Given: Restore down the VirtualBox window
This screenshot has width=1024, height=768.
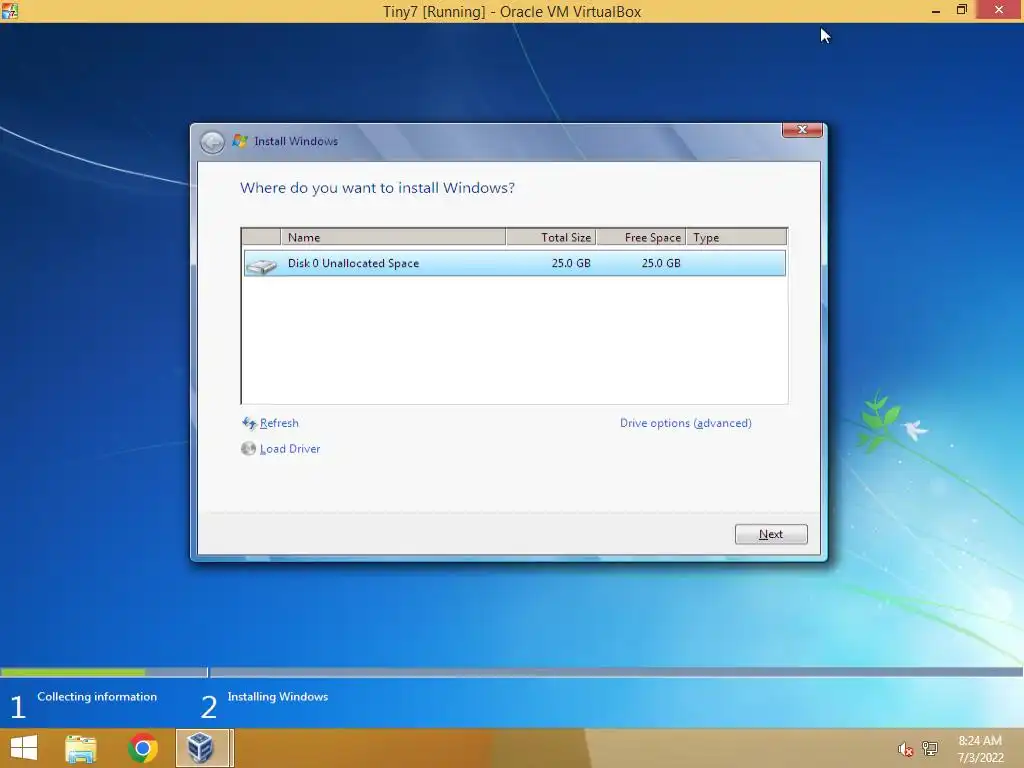Looking at the screenshot, I should (962, 10).
